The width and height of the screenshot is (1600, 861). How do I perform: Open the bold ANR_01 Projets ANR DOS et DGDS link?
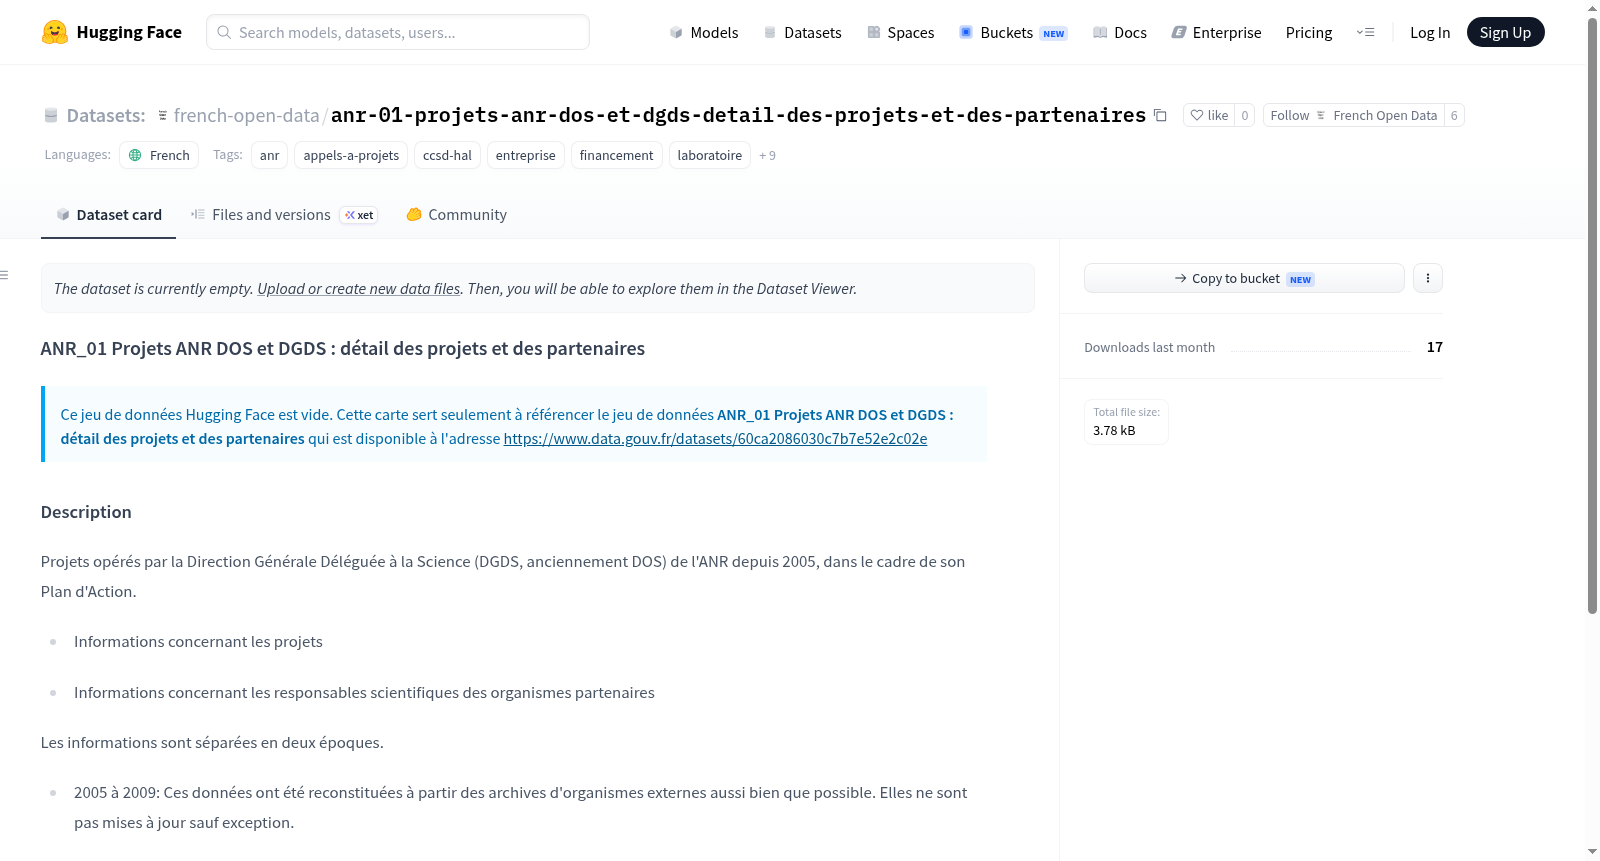507,426
